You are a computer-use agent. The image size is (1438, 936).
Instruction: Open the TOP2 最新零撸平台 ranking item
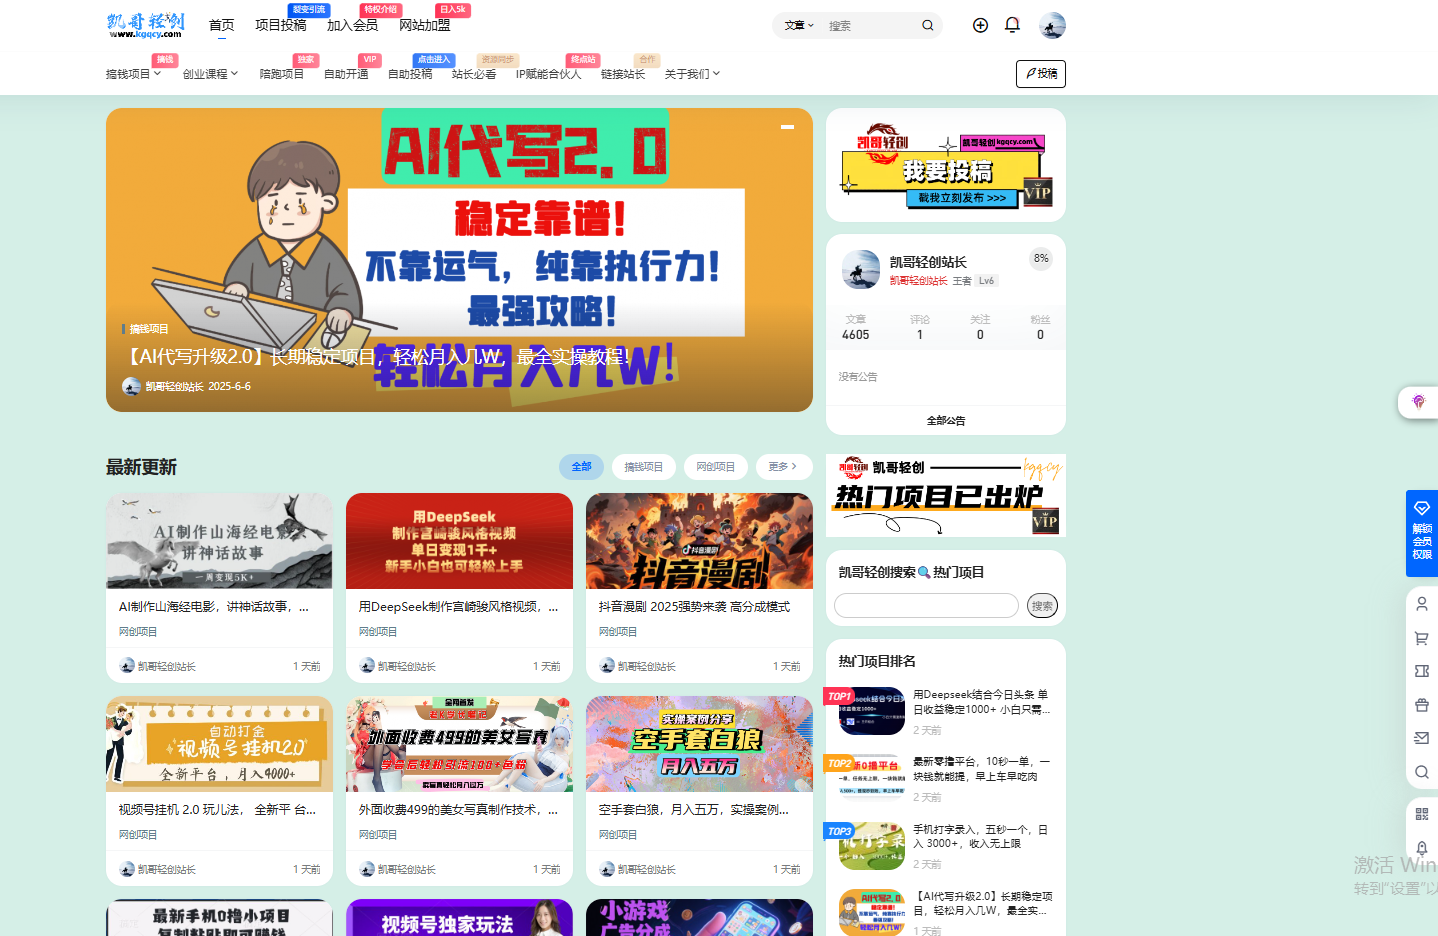tap(946, 778)
